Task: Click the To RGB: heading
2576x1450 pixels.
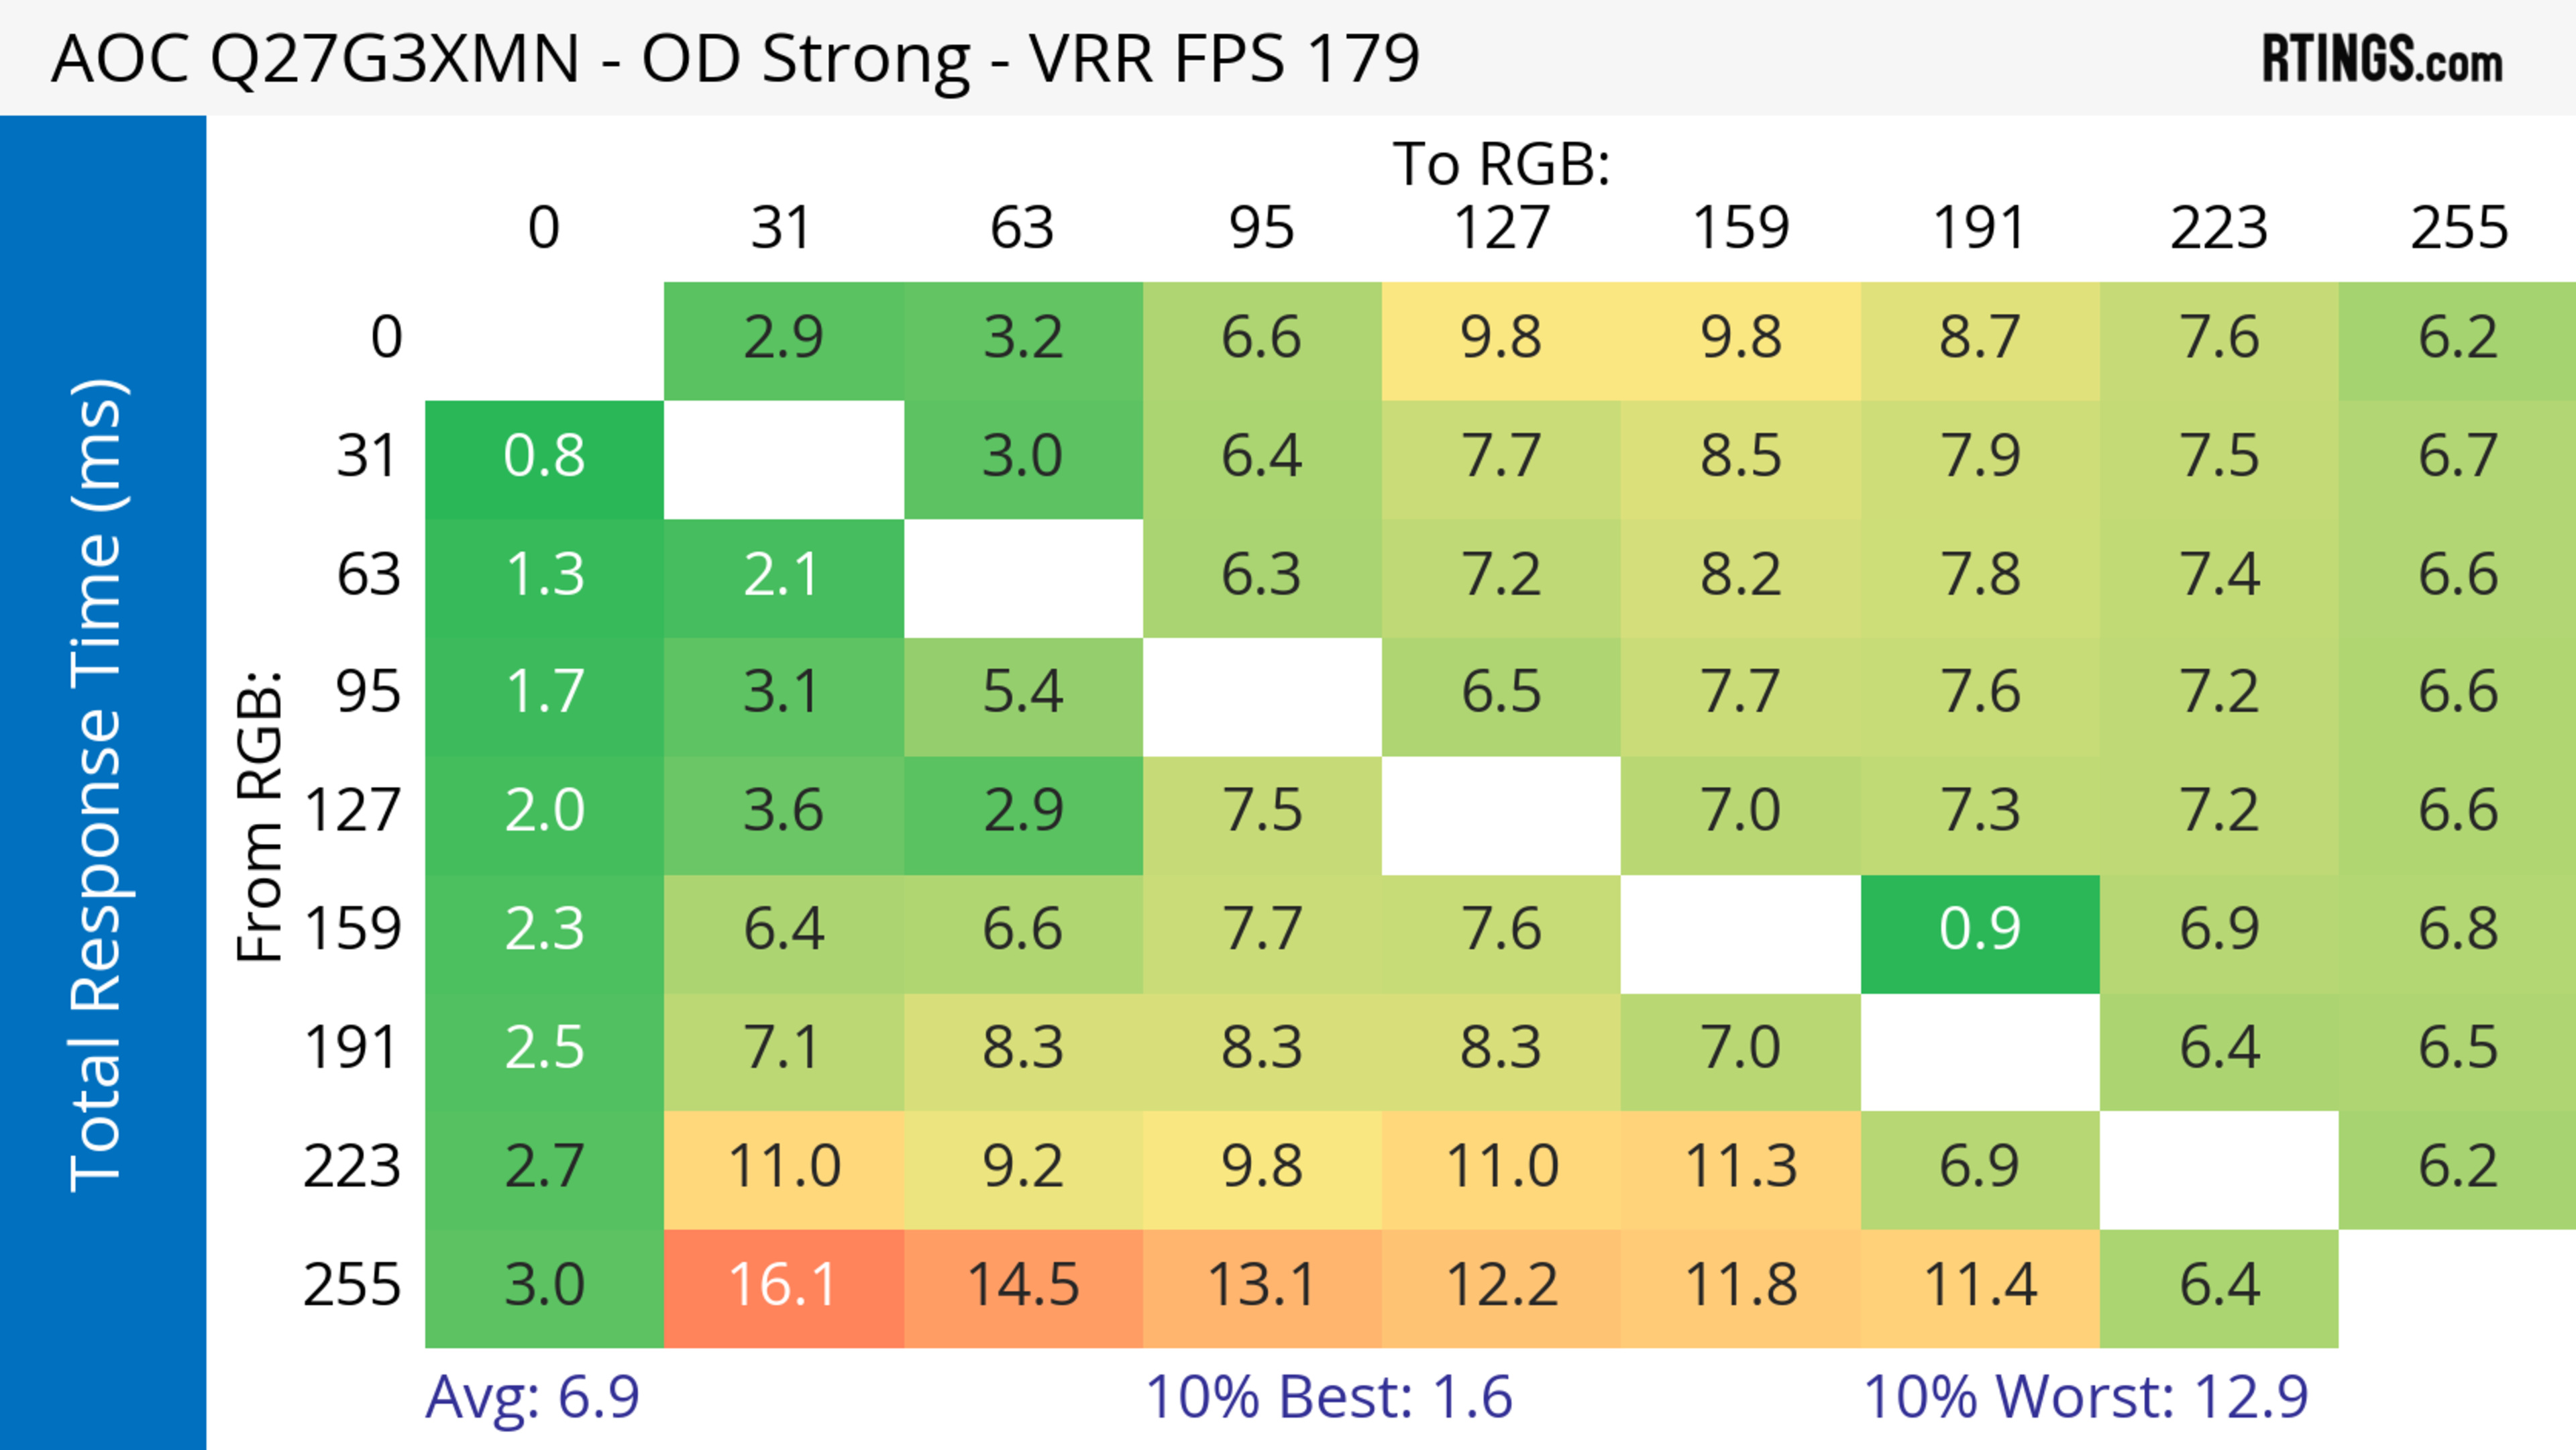Action: [x=1501, y=164]
